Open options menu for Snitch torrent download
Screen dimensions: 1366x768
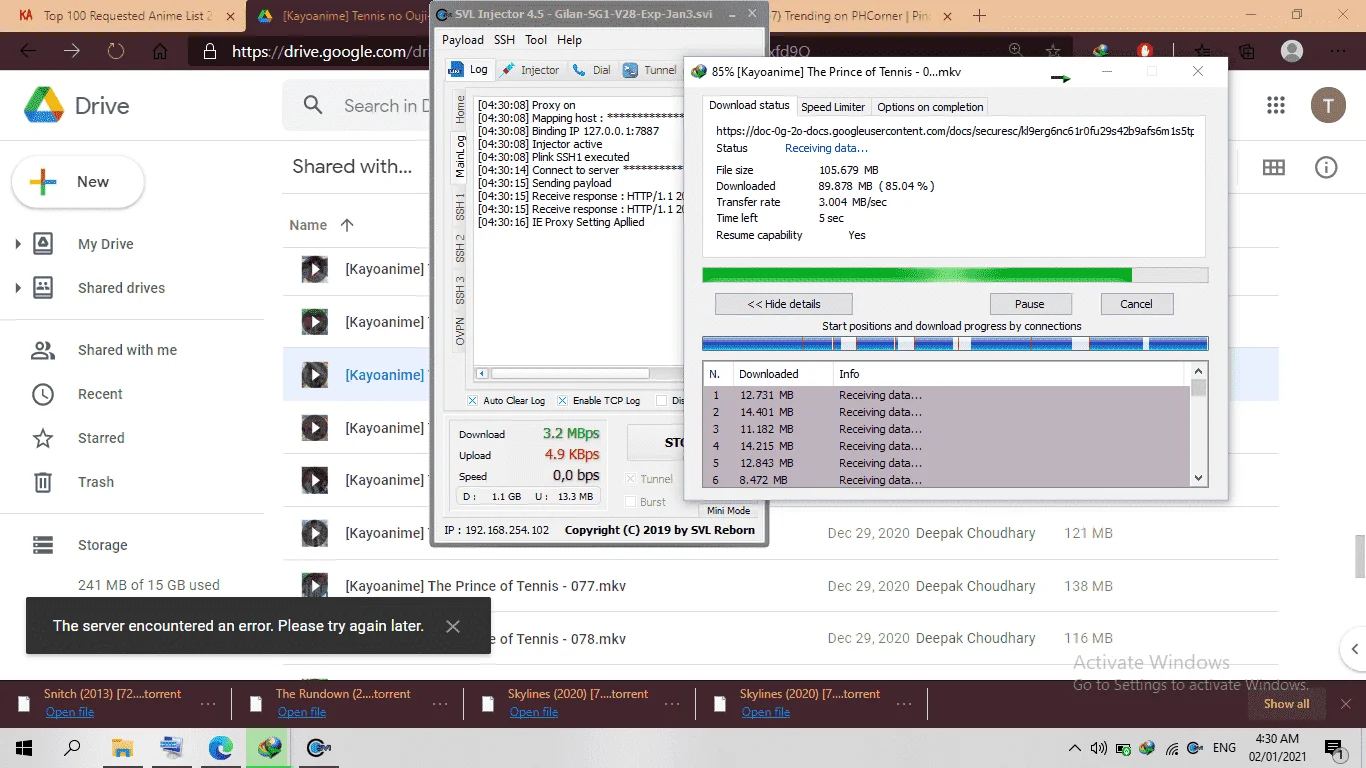coord(208,703)
